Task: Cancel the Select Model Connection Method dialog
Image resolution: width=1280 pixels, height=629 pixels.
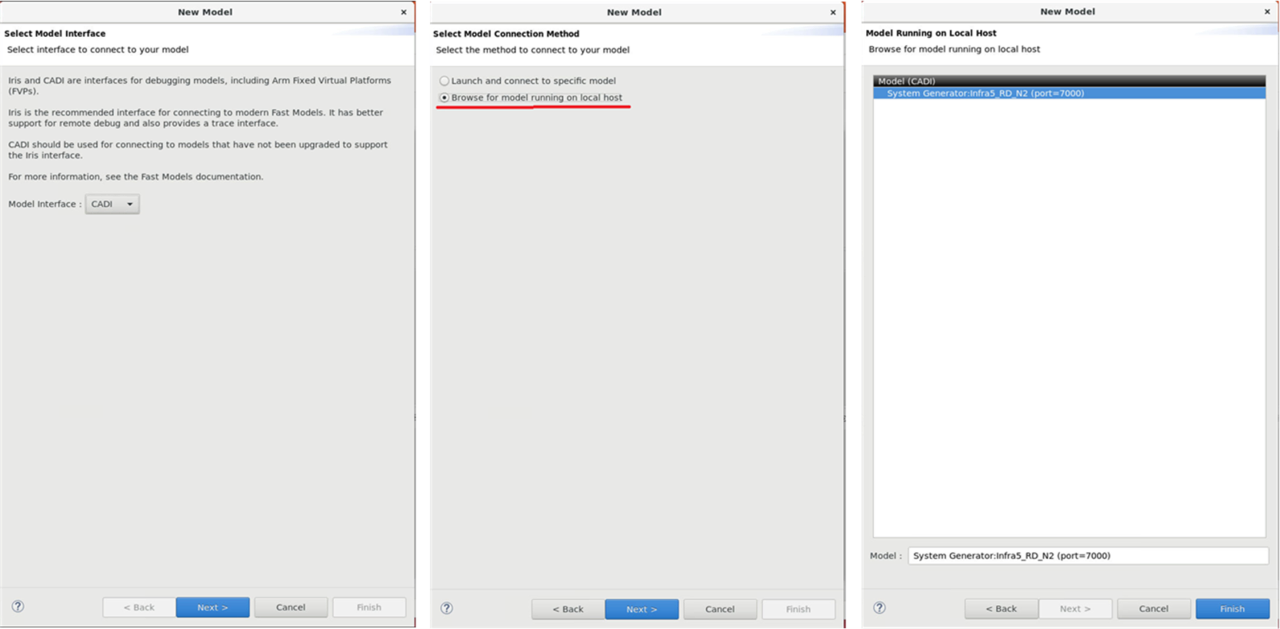Action: (x=720, y=609)
